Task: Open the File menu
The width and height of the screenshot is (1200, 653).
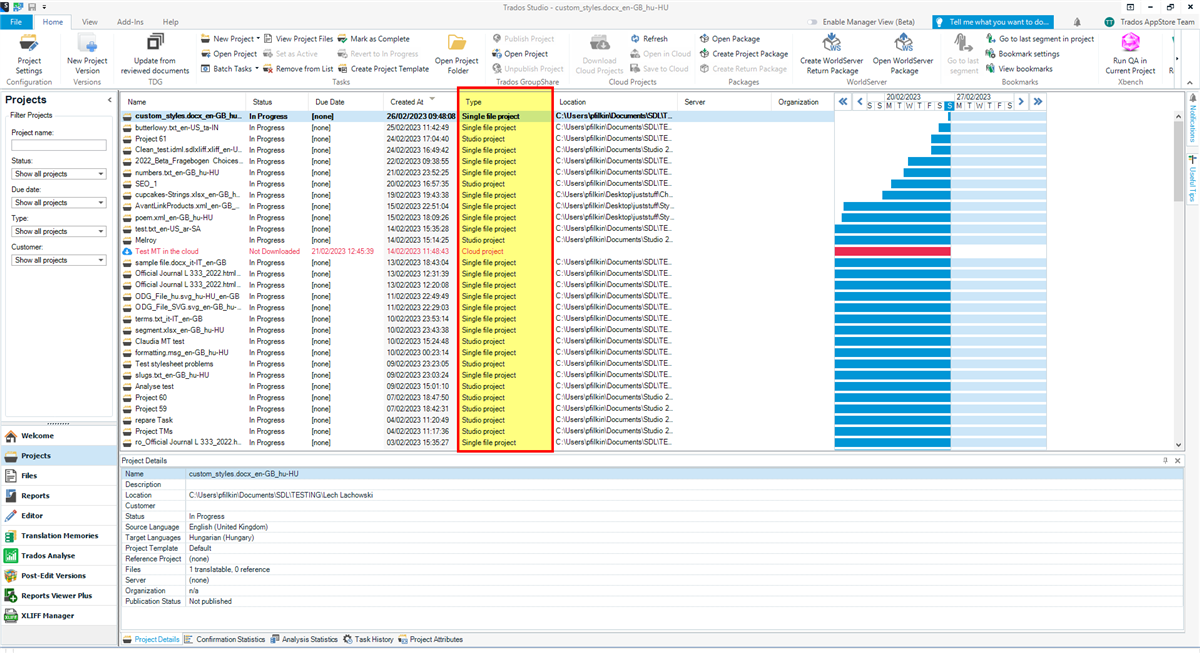Action: click(18, 21)
